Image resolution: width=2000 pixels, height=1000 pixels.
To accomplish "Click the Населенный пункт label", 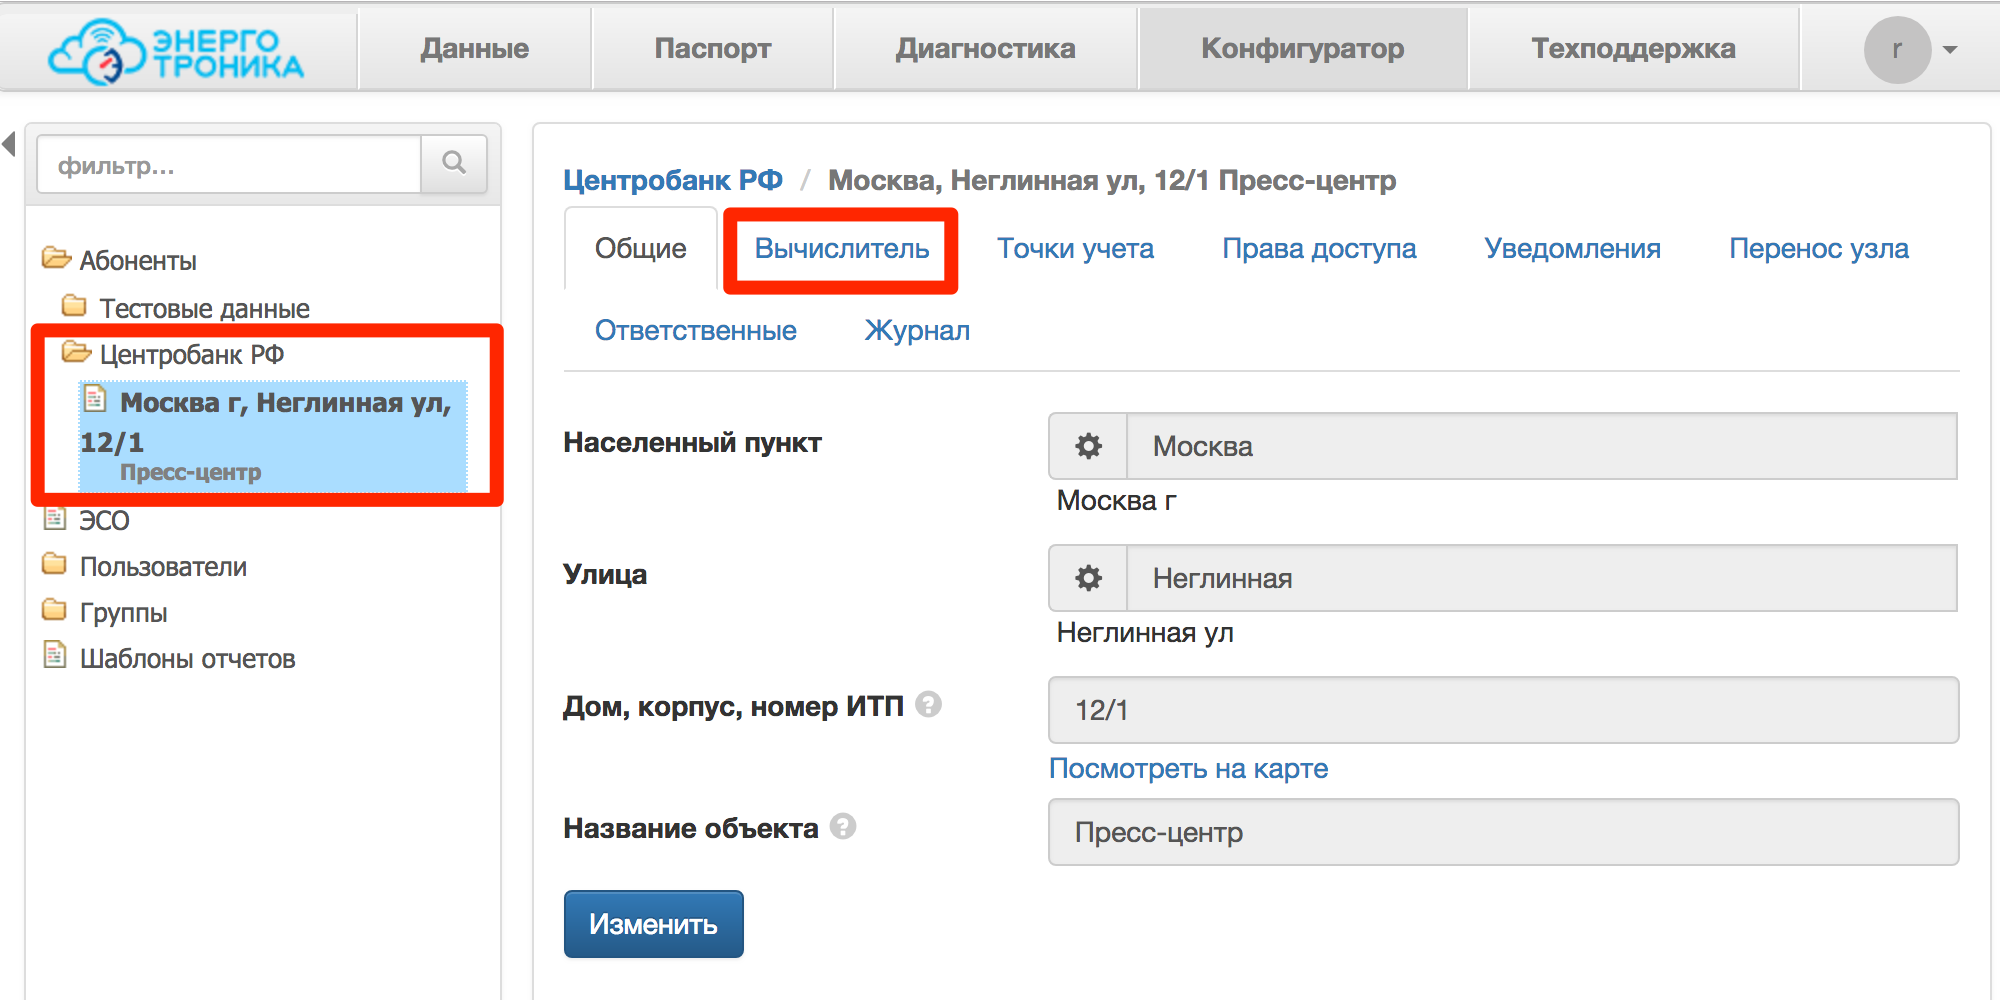I will [x=692, y=442].
